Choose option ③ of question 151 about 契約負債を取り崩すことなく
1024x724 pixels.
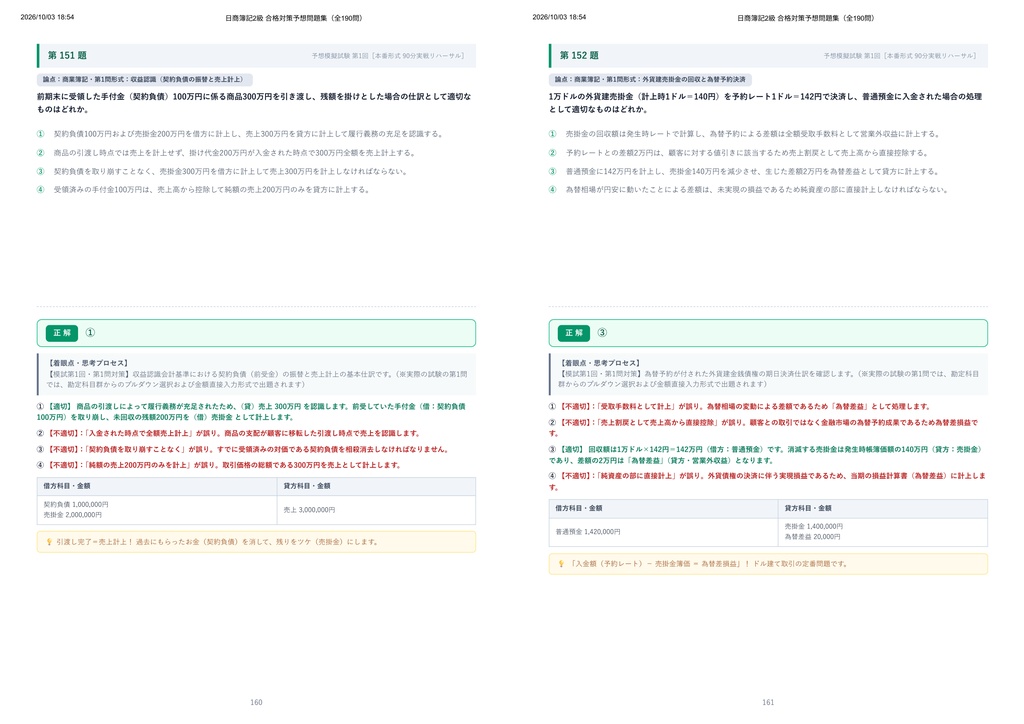click(223, 172)
